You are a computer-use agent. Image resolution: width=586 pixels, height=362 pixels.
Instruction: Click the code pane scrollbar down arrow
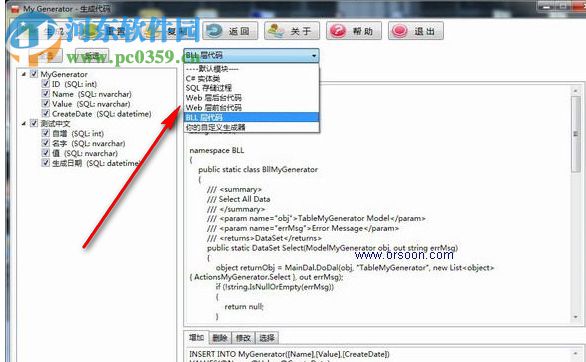[x=575, y=317]
